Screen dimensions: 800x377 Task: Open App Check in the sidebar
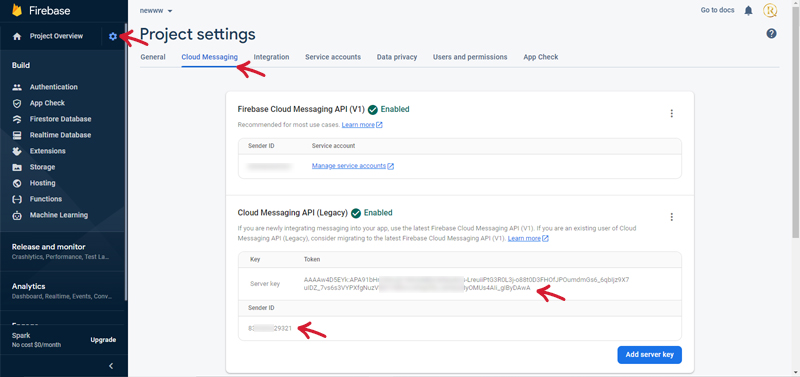47,103
